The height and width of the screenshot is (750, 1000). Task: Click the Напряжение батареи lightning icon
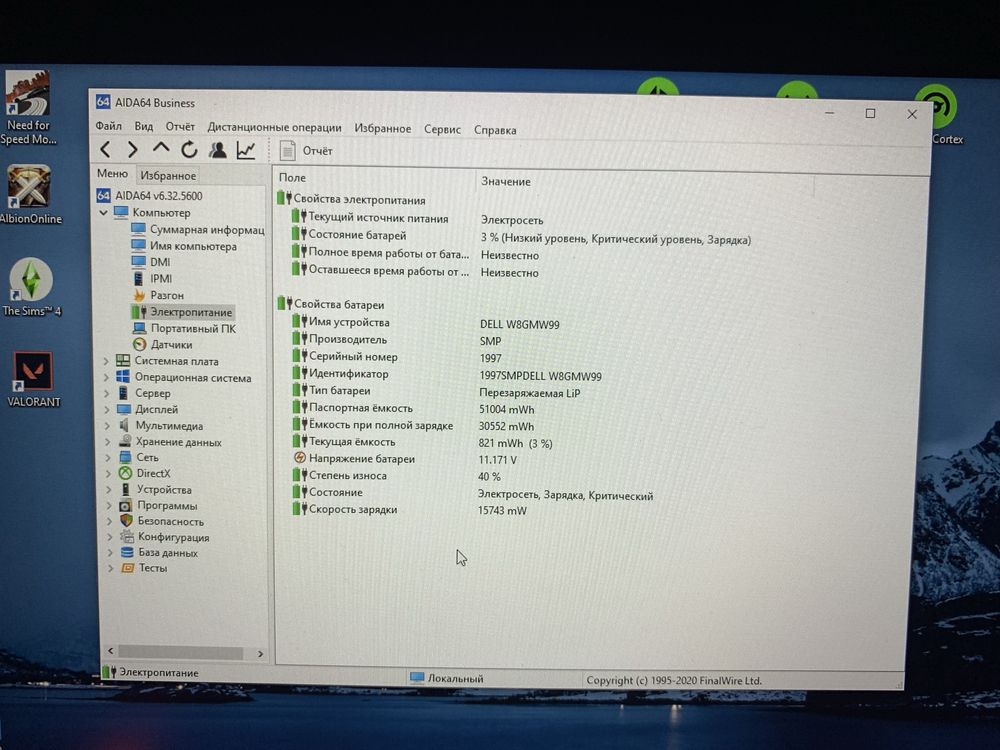[x=300, y=458]
